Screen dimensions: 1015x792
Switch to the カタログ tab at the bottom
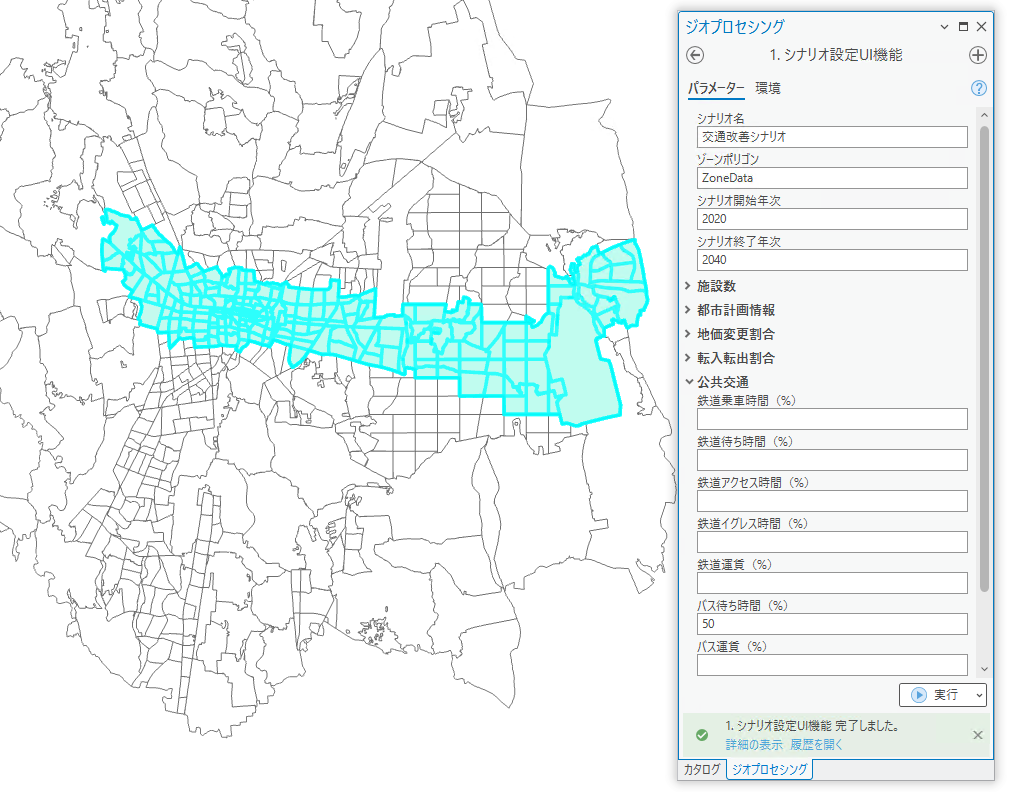tap(702, 771)
